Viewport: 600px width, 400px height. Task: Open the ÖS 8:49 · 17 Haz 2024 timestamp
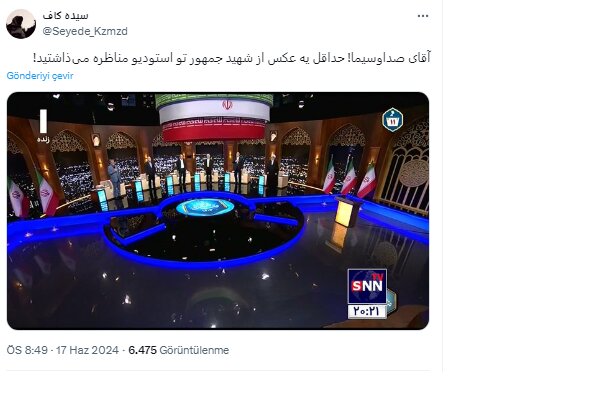pyautogui.click(x=63, y=350)
